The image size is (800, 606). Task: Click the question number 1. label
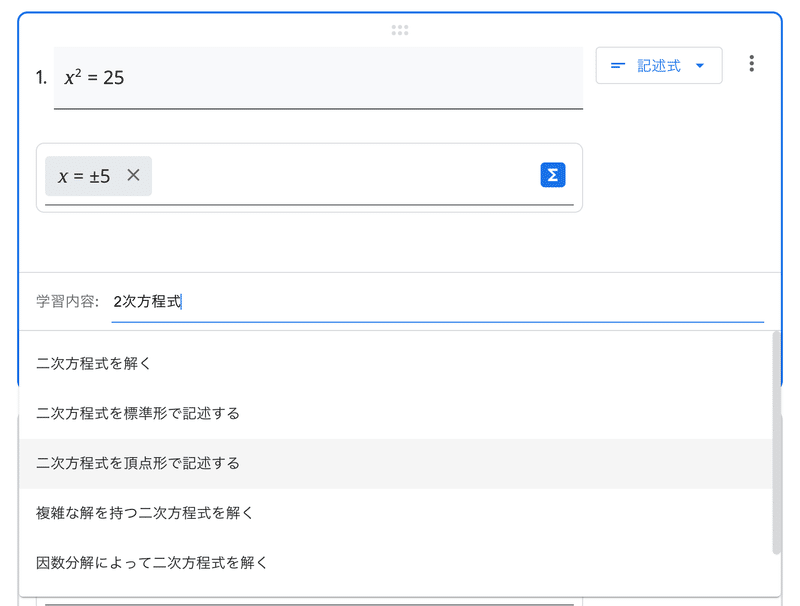(x=41, y=78)
